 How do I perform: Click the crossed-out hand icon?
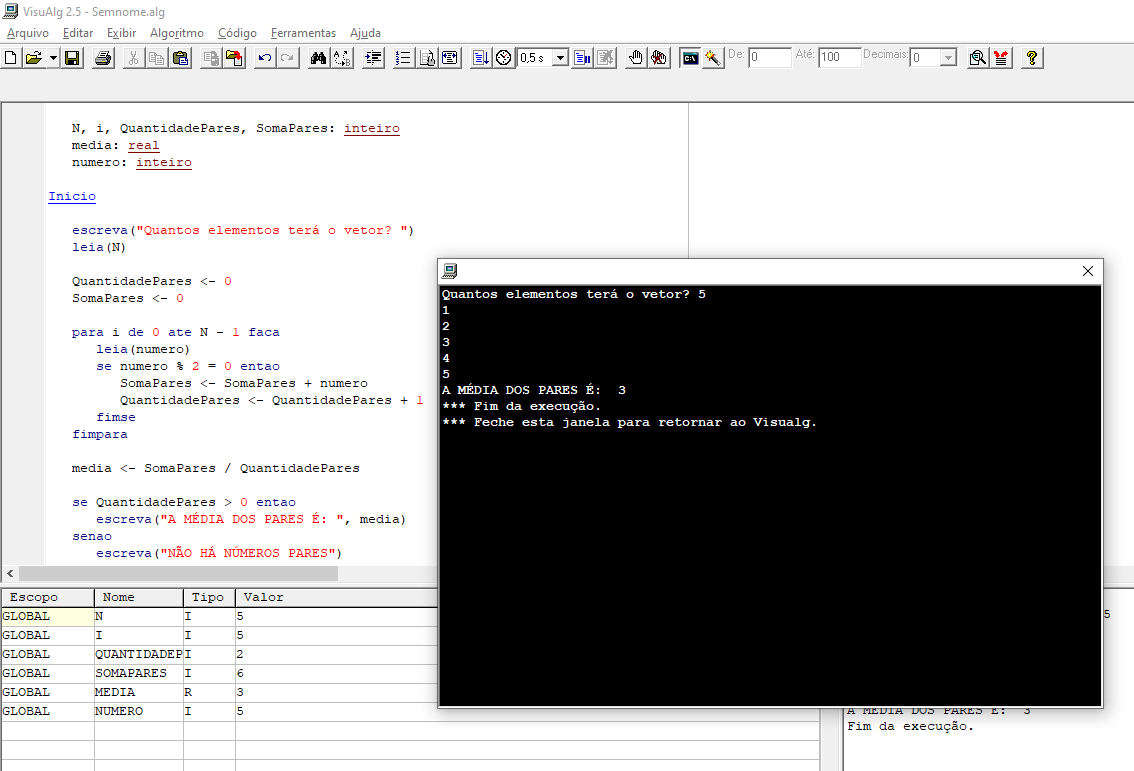[659, 58]
